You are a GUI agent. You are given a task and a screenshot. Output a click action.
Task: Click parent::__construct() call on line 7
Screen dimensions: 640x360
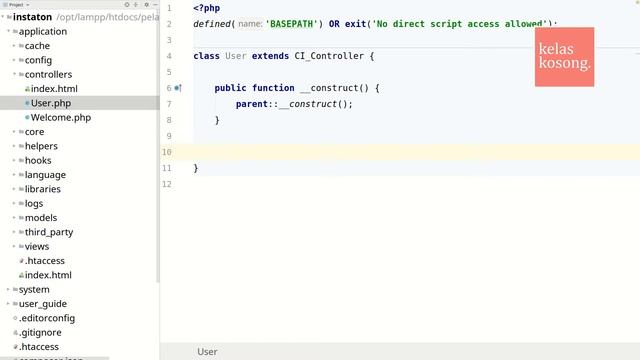(294, 104)
